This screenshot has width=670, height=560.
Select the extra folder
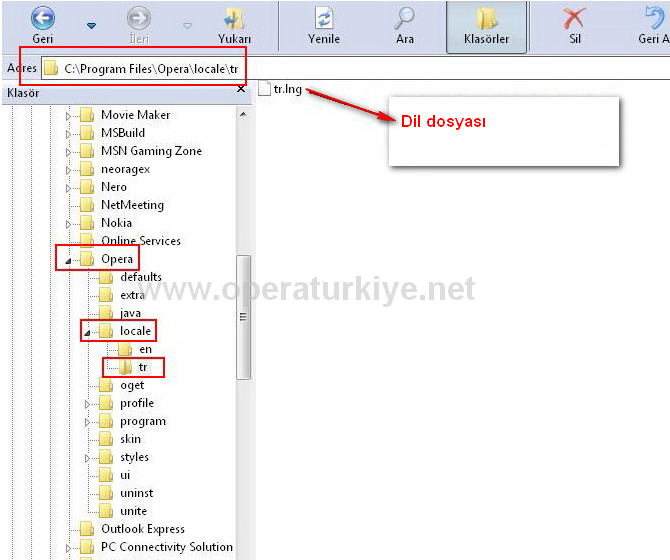coord(122,295)
